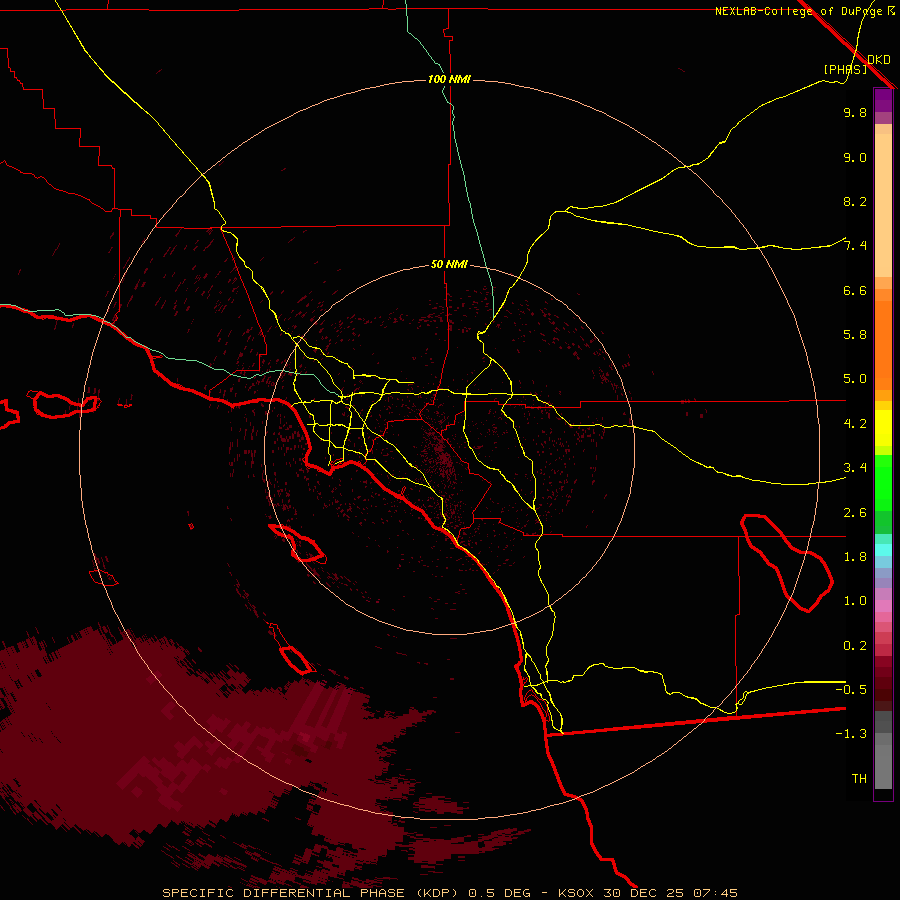Click the 4.2 scale value
The image size is (900, 900).
[x=855, y=424]
